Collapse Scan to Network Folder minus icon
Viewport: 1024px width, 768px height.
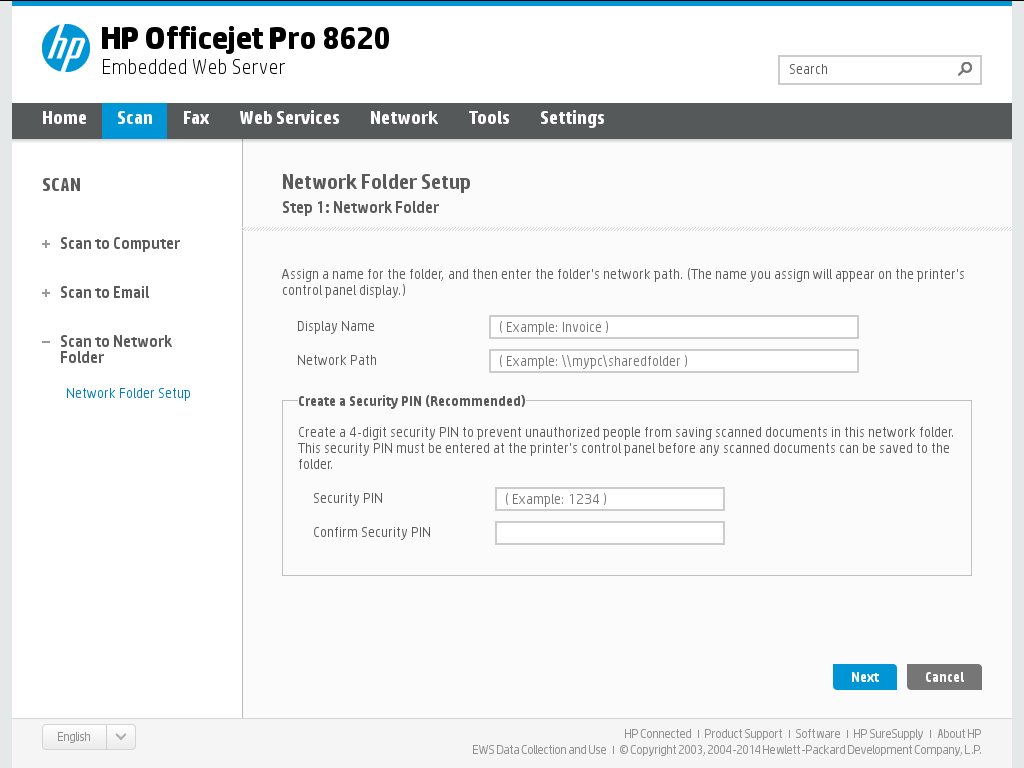click(x=46, y=342)
